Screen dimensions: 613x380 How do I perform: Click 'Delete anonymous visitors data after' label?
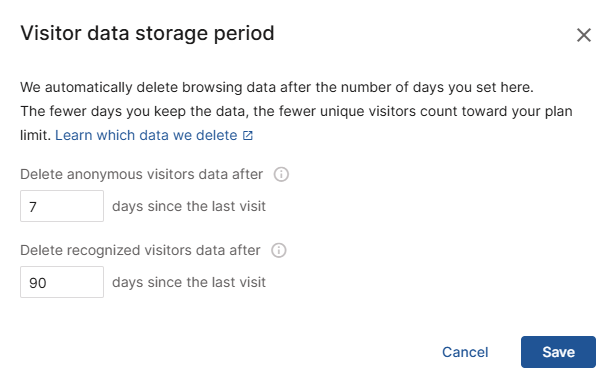coord(142,174)
